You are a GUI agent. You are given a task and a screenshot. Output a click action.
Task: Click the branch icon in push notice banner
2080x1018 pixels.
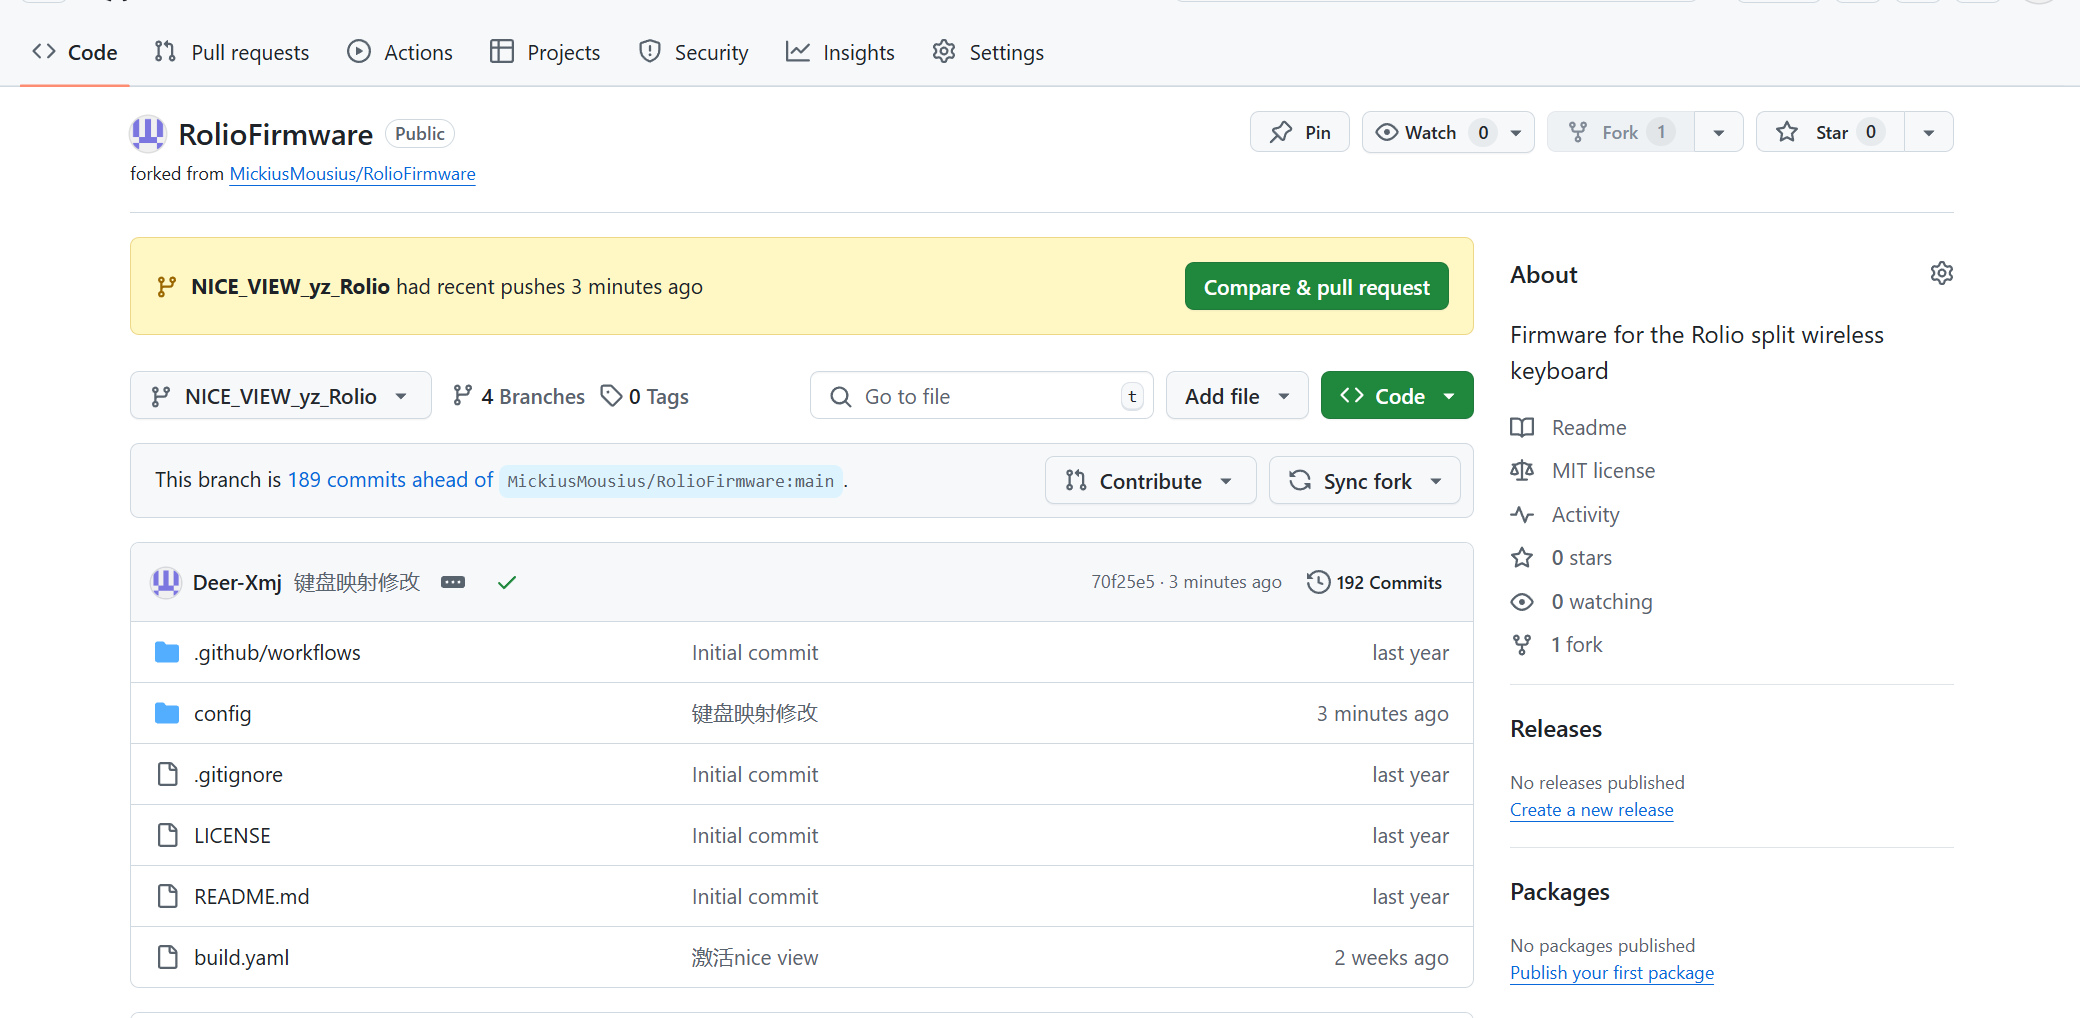coord(167,287)
